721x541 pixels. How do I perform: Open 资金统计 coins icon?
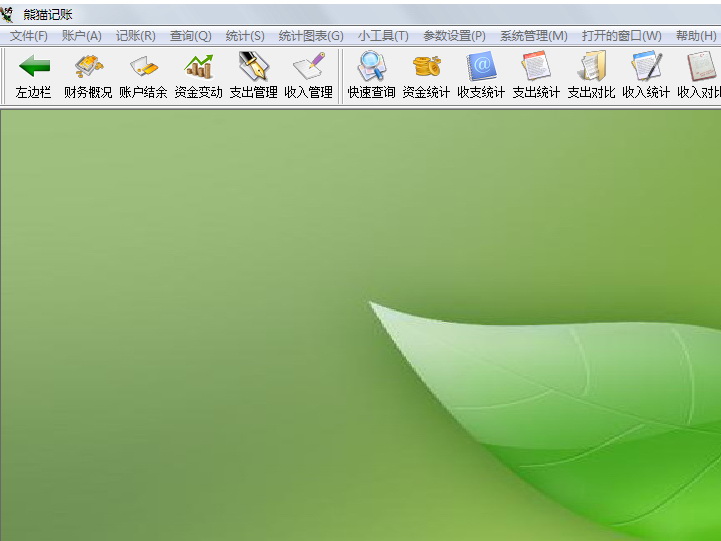426,68
